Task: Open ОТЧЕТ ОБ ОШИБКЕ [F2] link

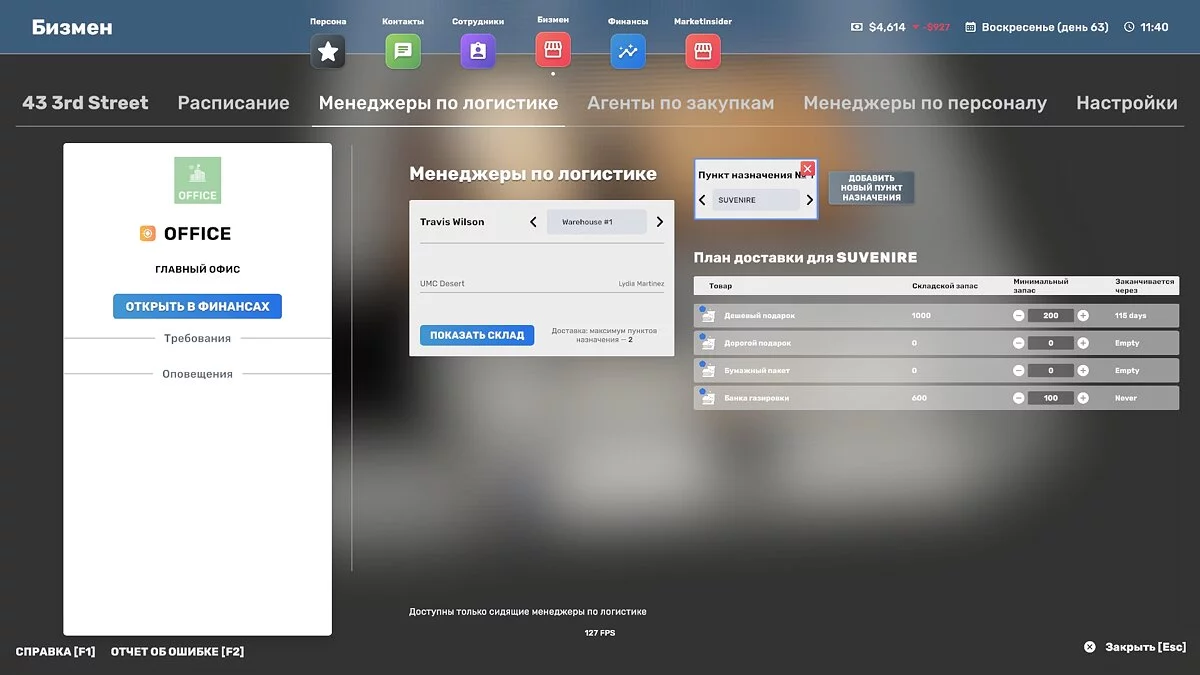Action: click(177, 651)
